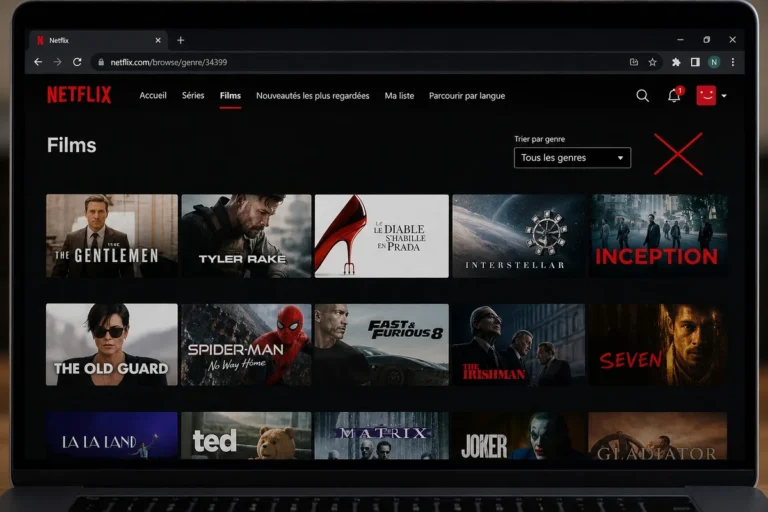Select the Films nav item
Viewport: 768px width, 512px height.
tap(230, 96)
